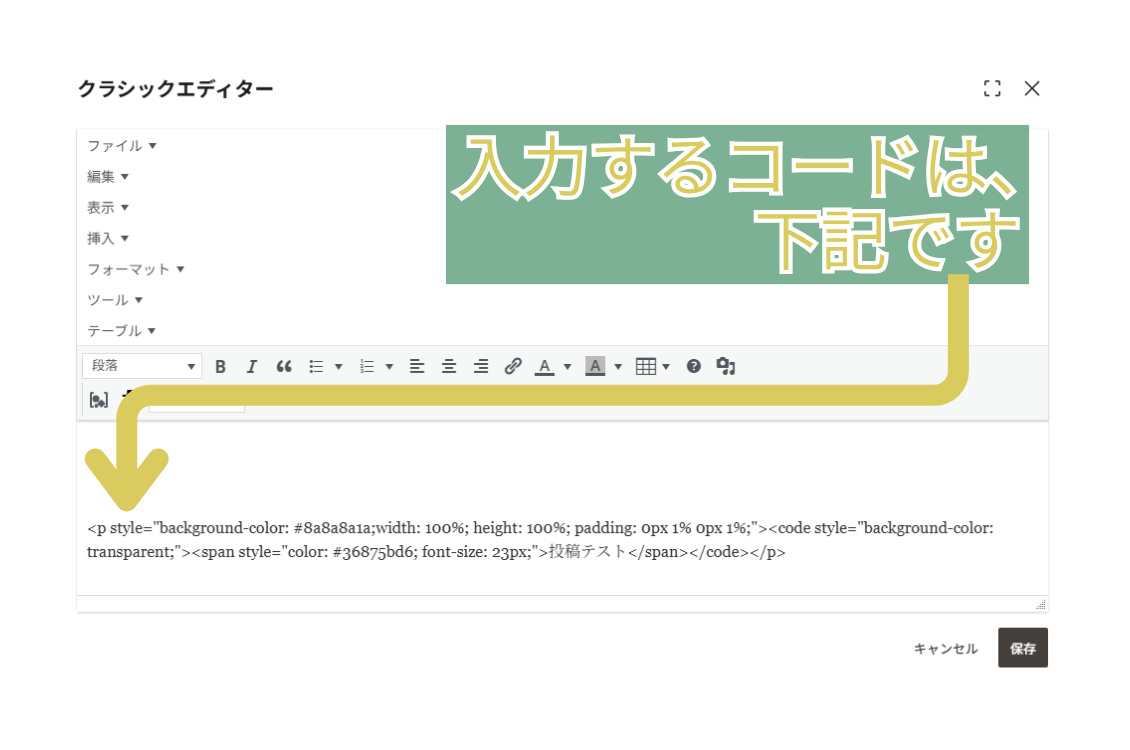The width and height of the screenshot is (1130, 750).
Task: Open the ツール menu
Action: (x=115, y=300)
